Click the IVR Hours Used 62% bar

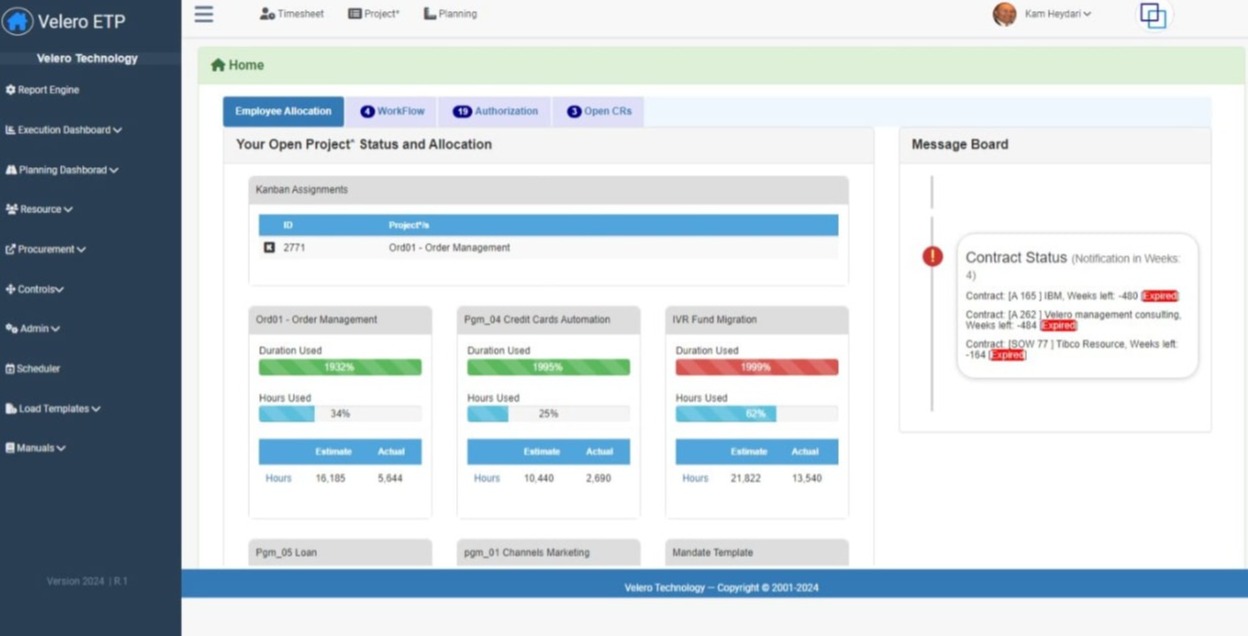point(757,414)
